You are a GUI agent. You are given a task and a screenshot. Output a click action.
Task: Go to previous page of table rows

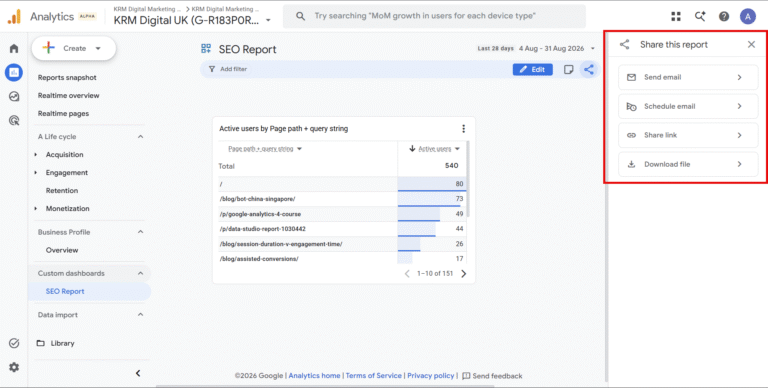pos(407,273)
